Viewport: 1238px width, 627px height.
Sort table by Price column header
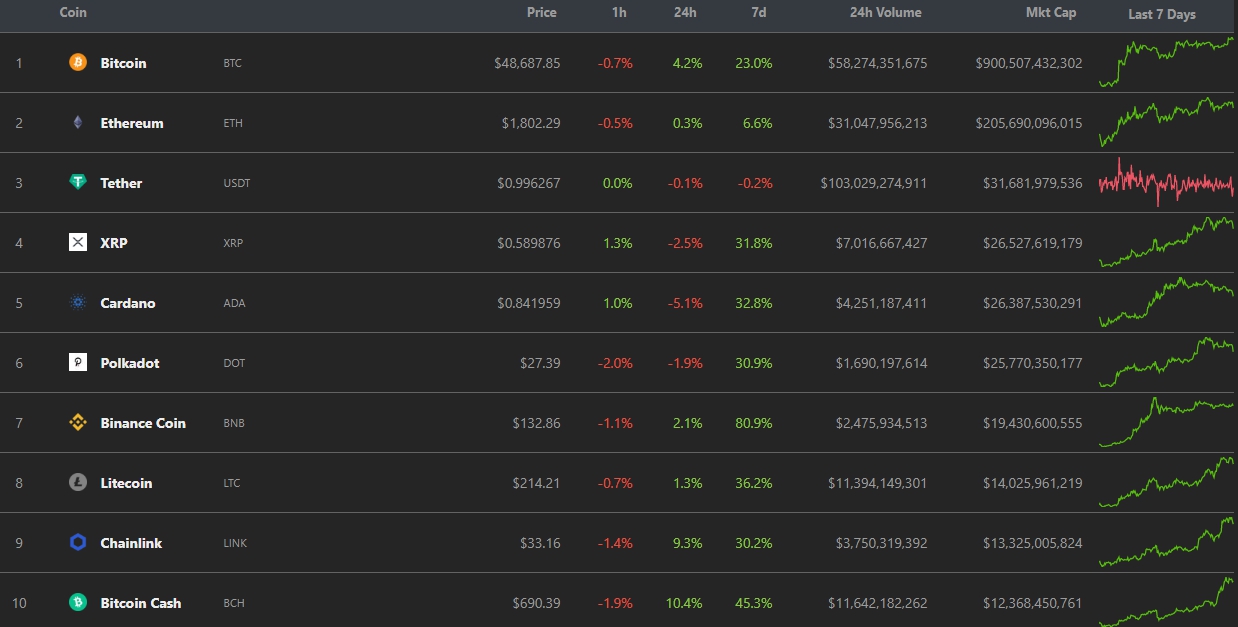[541, 13]
